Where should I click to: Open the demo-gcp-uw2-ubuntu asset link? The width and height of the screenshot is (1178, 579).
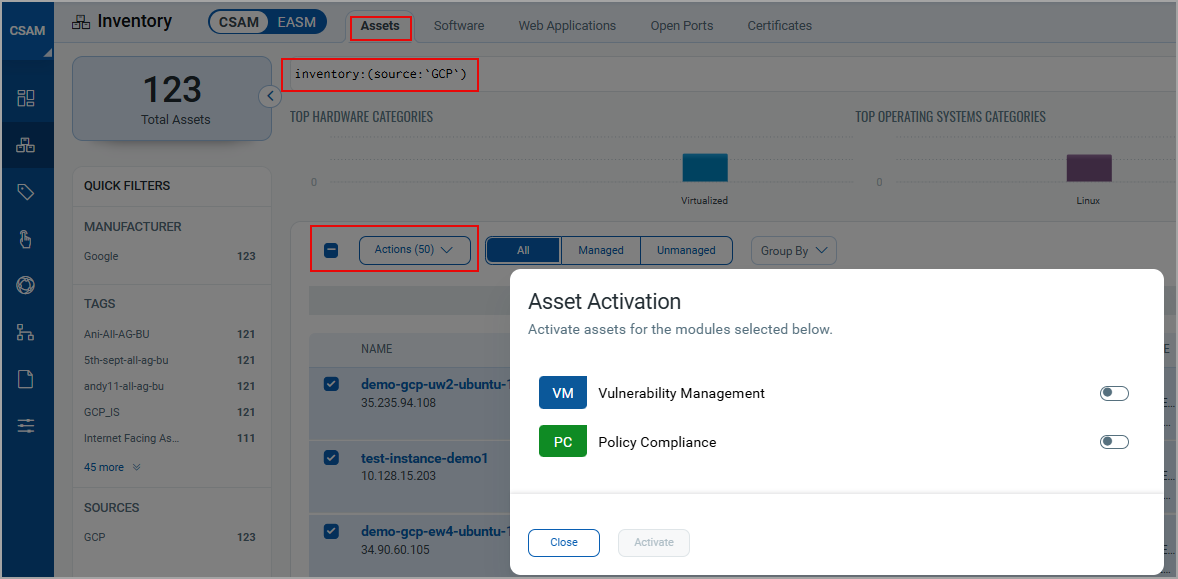(x=435, y=384)
